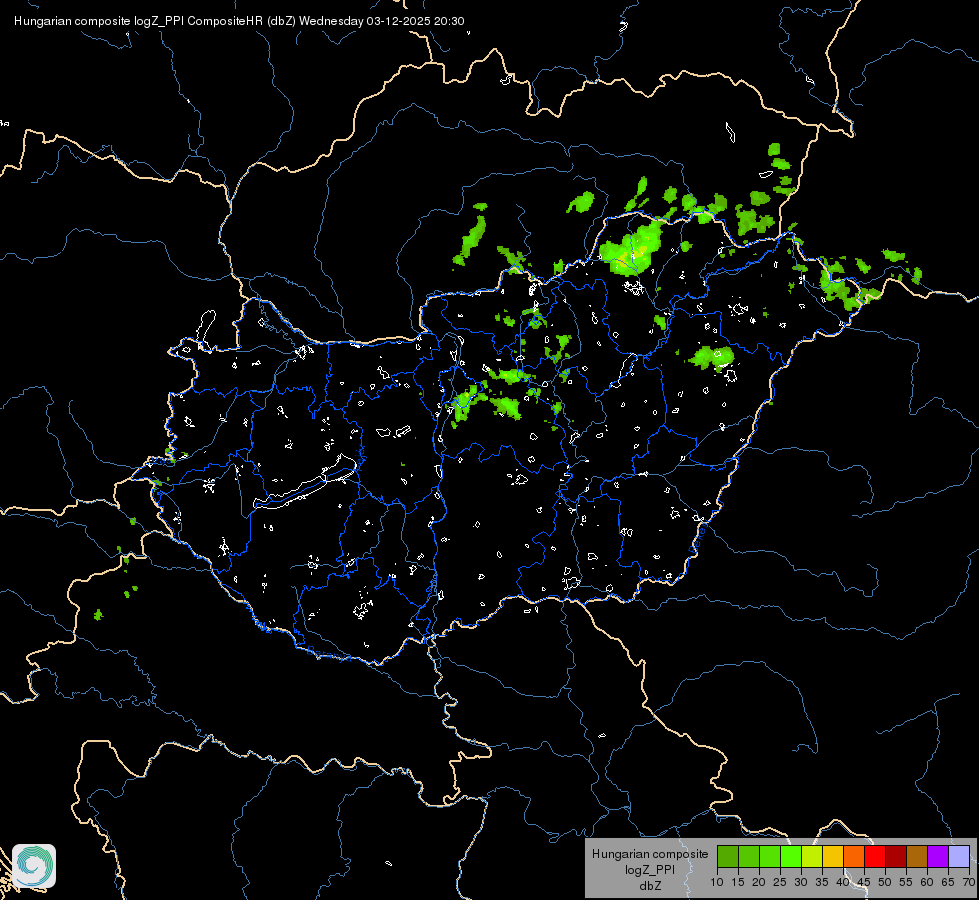
Task: Click the swirl weather service logo
Action: click(34, 866)
